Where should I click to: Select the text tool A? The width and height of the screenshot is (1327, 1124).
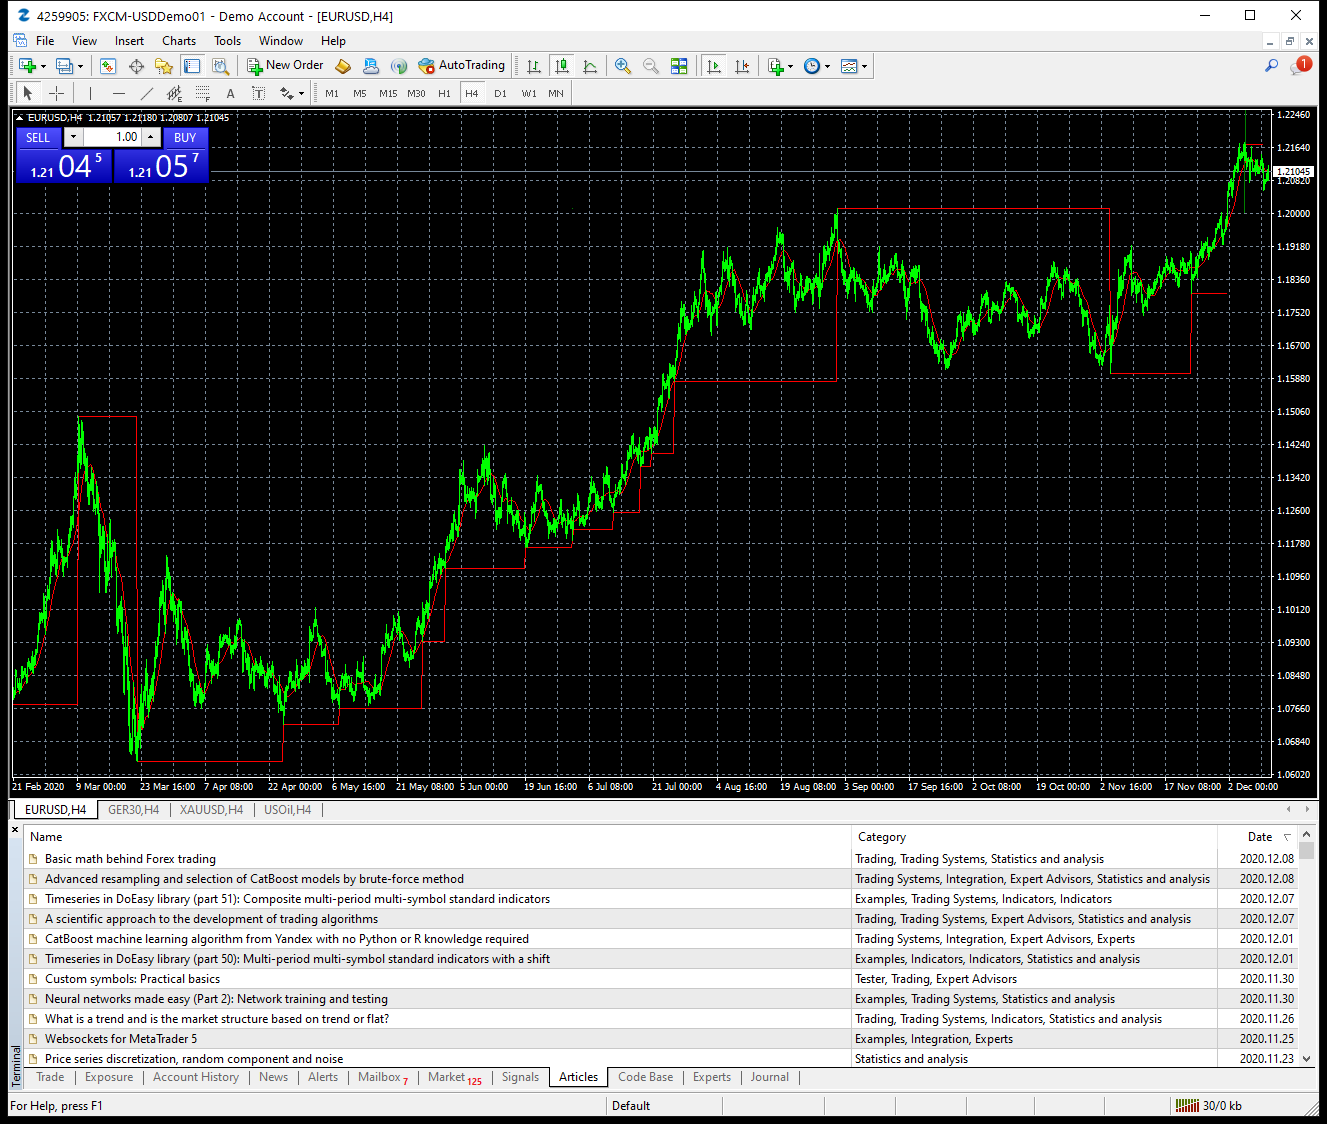tap(230, 93)
